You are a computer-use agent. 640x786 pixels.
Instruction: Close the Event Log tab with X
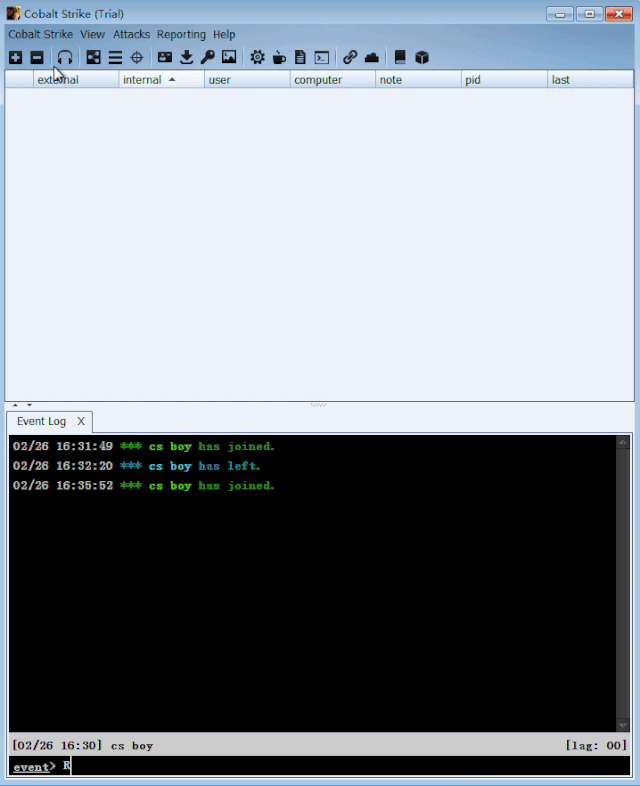81,421
